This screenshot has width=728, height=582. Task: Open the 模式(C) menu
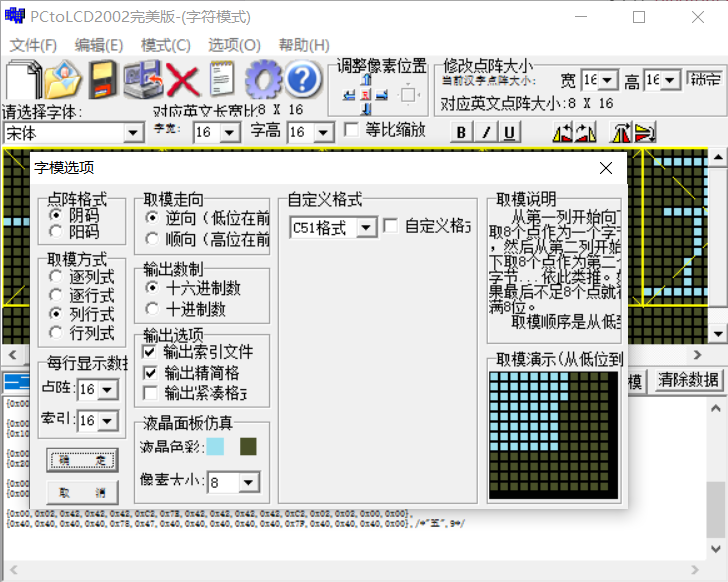pos(166,45)
